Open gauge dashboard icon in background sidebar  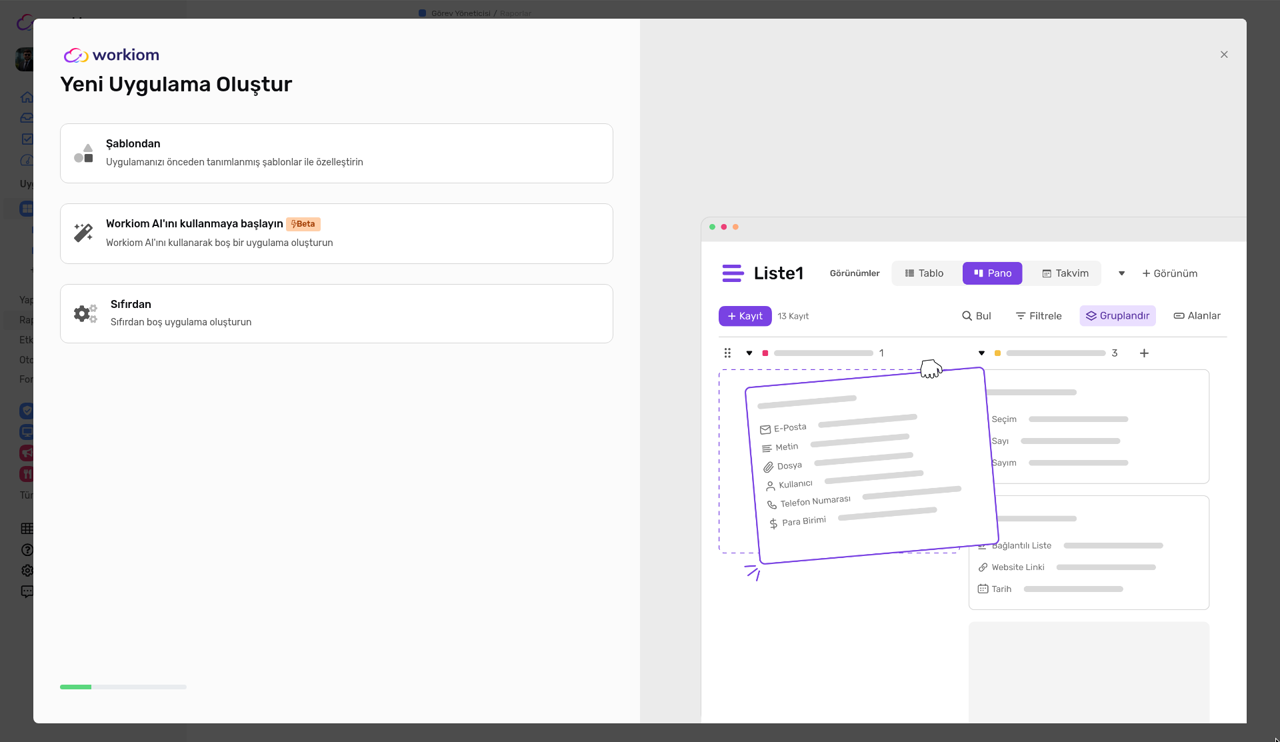(27, 160)
